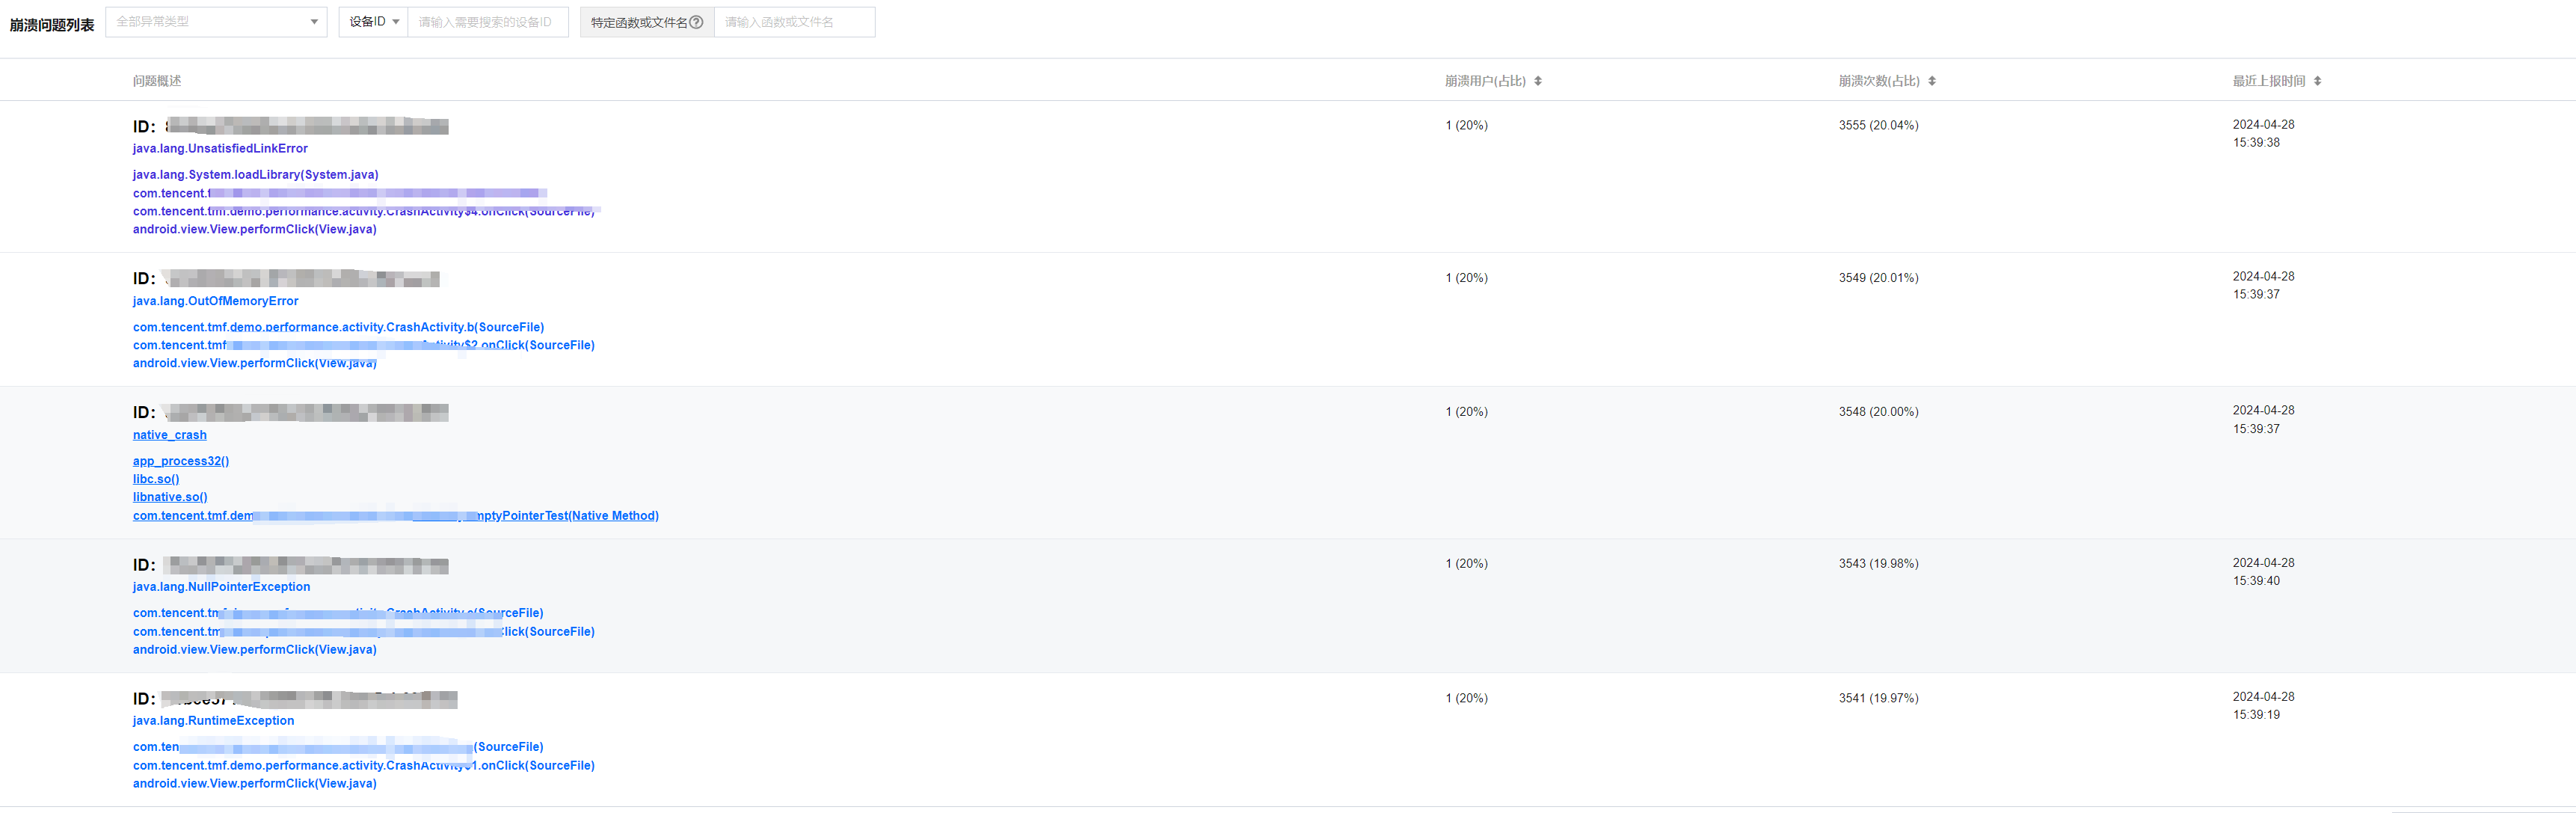Image resolution: width=2576 pixels, height=813 pixels.
Task: Open java.lang.RuntimeException issue link
Action: tap(213, 721)
